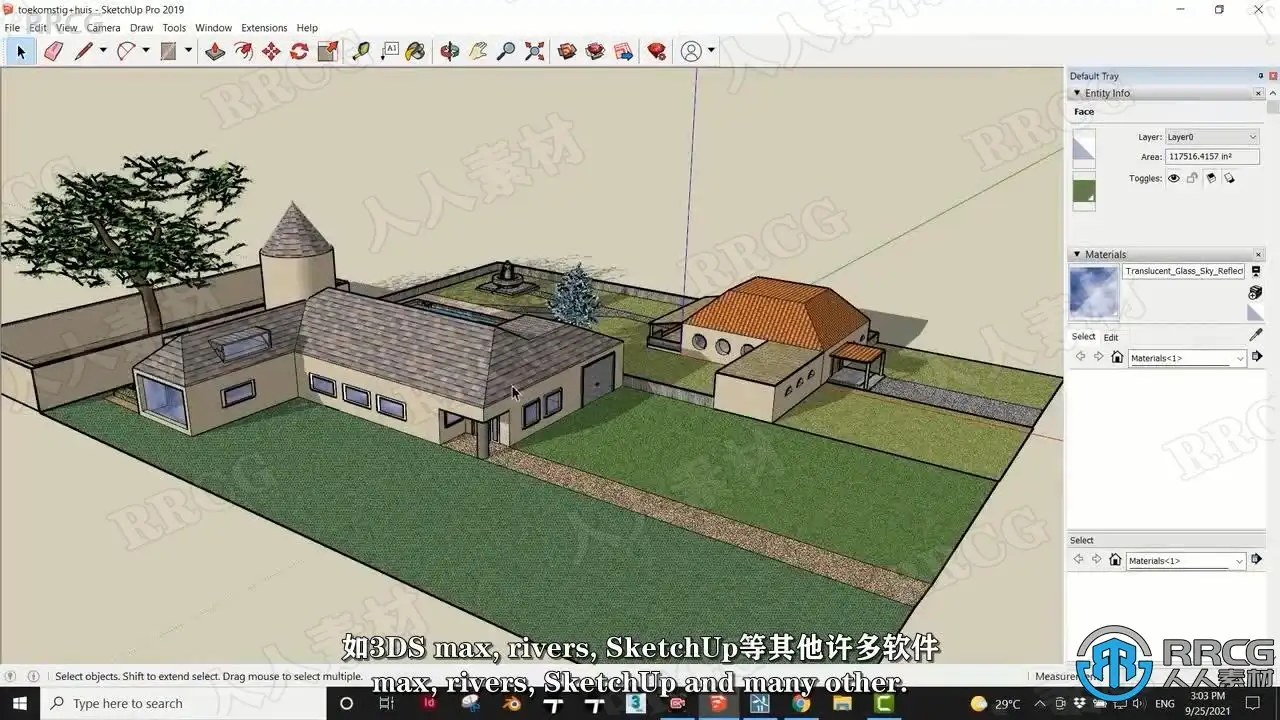Click the Windows search box

point(183,704)
